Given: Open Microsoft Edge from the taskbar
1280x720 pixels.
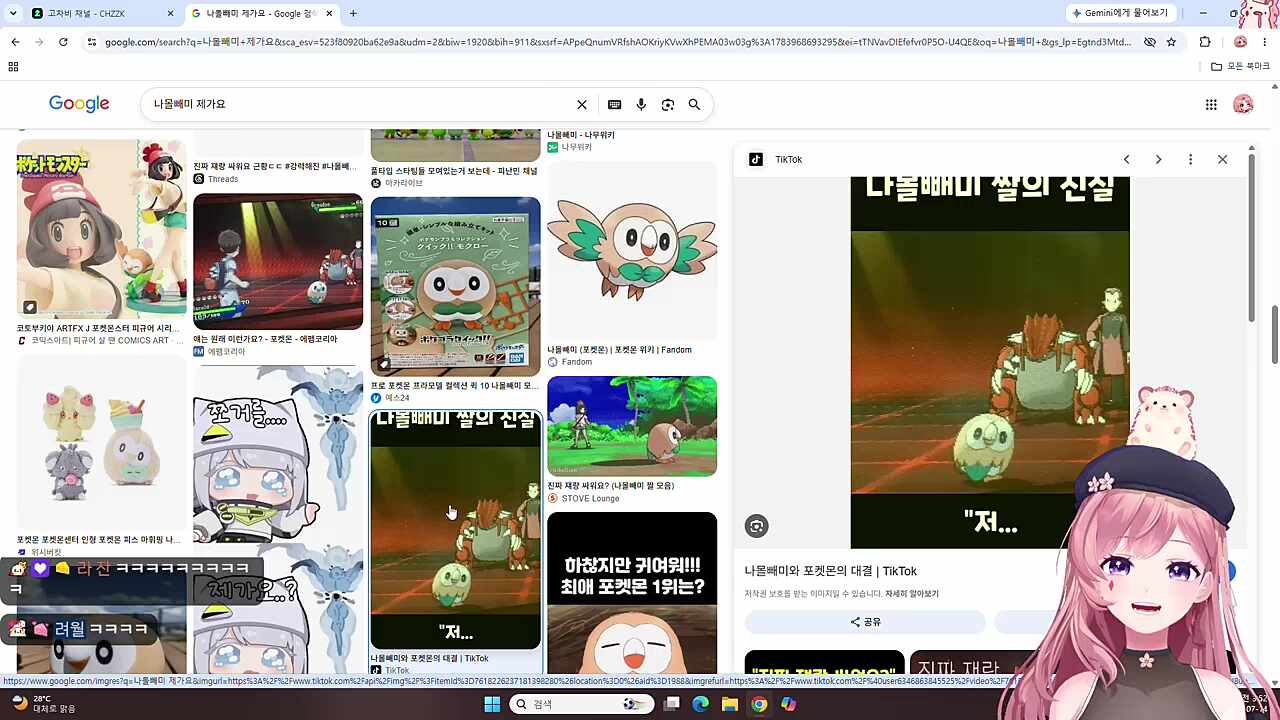Looking at the screenshot, I should (701, 704).
